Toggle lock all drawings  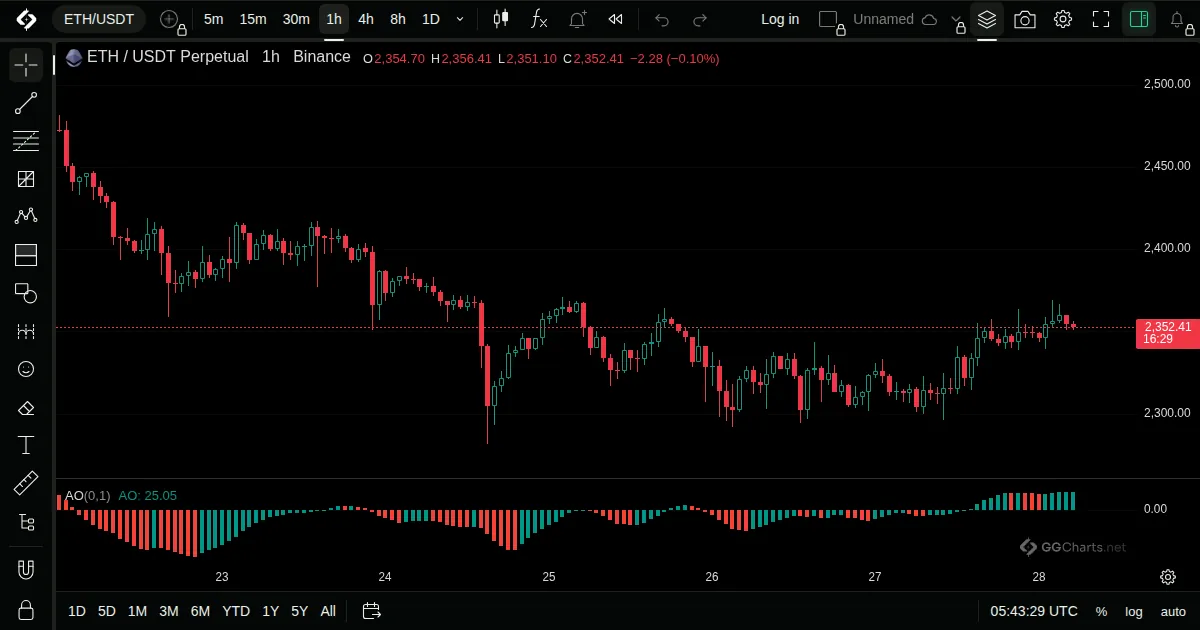coord(26,610)
